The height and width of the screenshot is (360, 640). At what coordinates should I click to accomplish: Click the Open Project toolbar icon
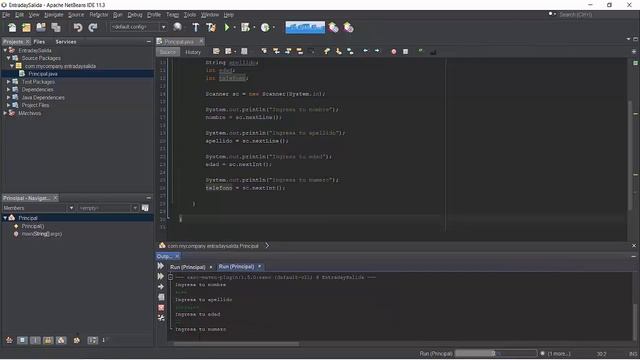point(41,27)
